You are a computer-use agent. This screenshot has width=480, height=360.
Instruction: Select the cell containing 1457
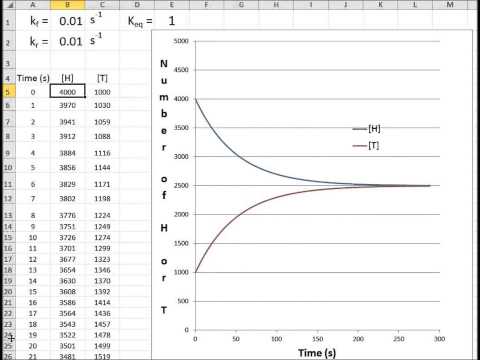pyautogui.click(x=102, y=324)
